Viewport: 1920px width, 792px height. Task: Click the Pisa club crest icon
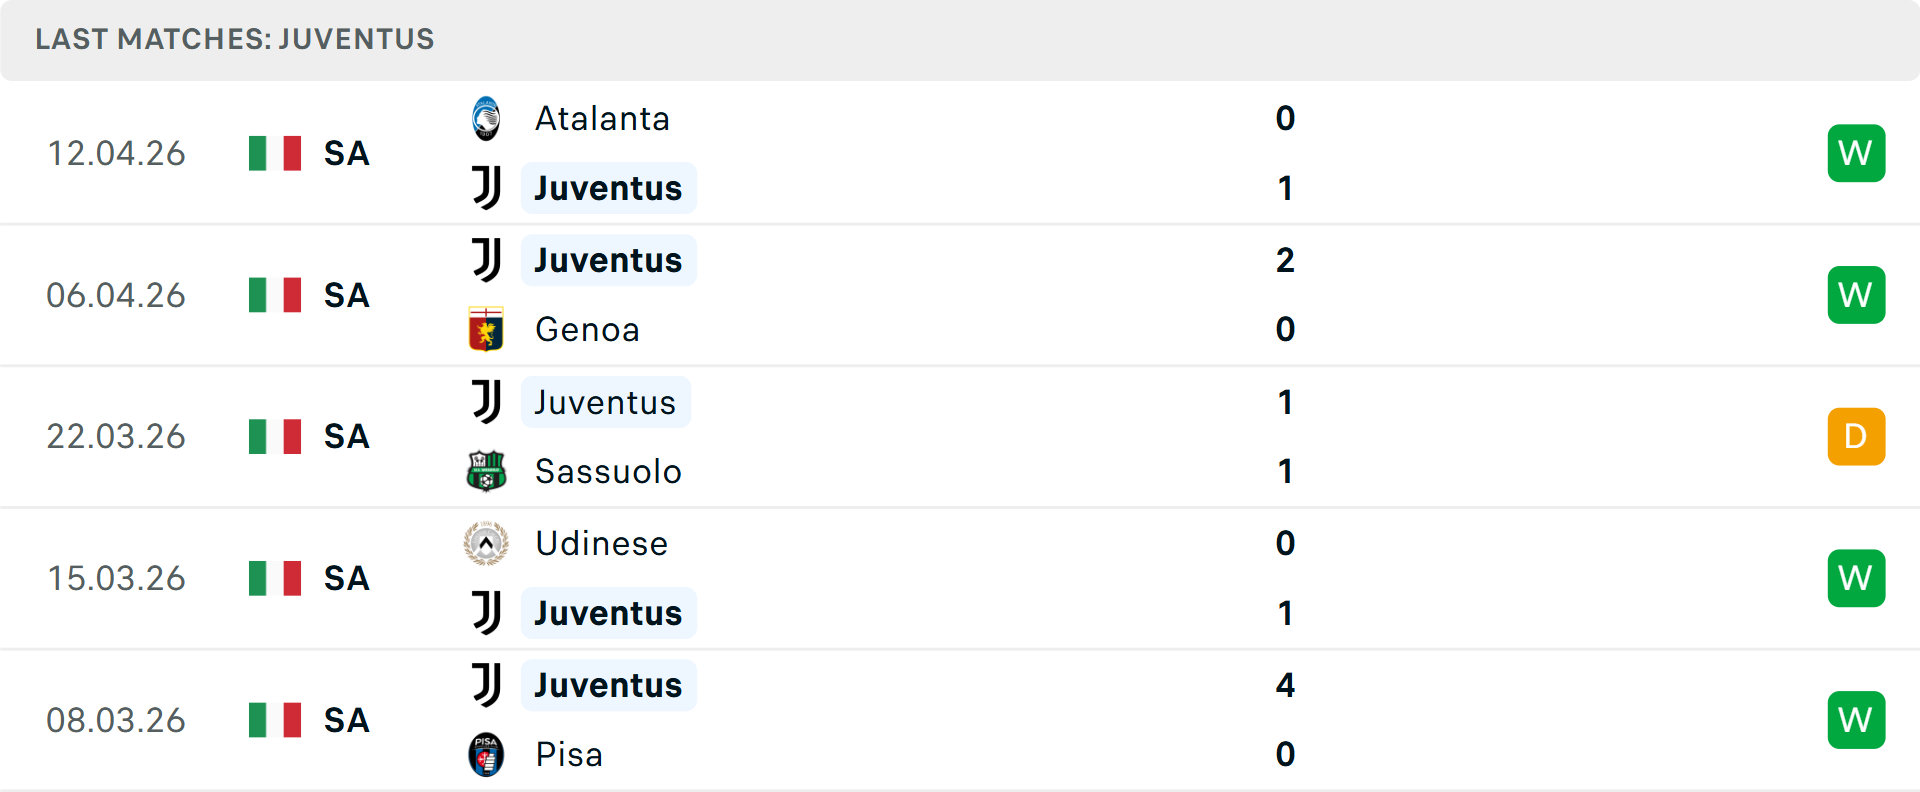point(486,755)
